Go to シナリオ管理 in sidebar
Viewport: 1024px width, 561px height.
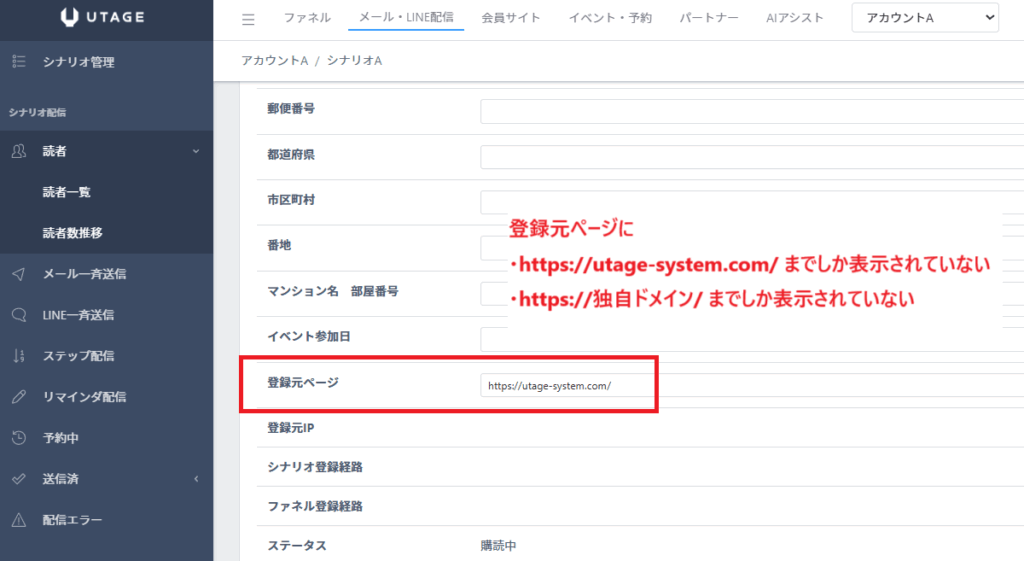tap(78, 62)
